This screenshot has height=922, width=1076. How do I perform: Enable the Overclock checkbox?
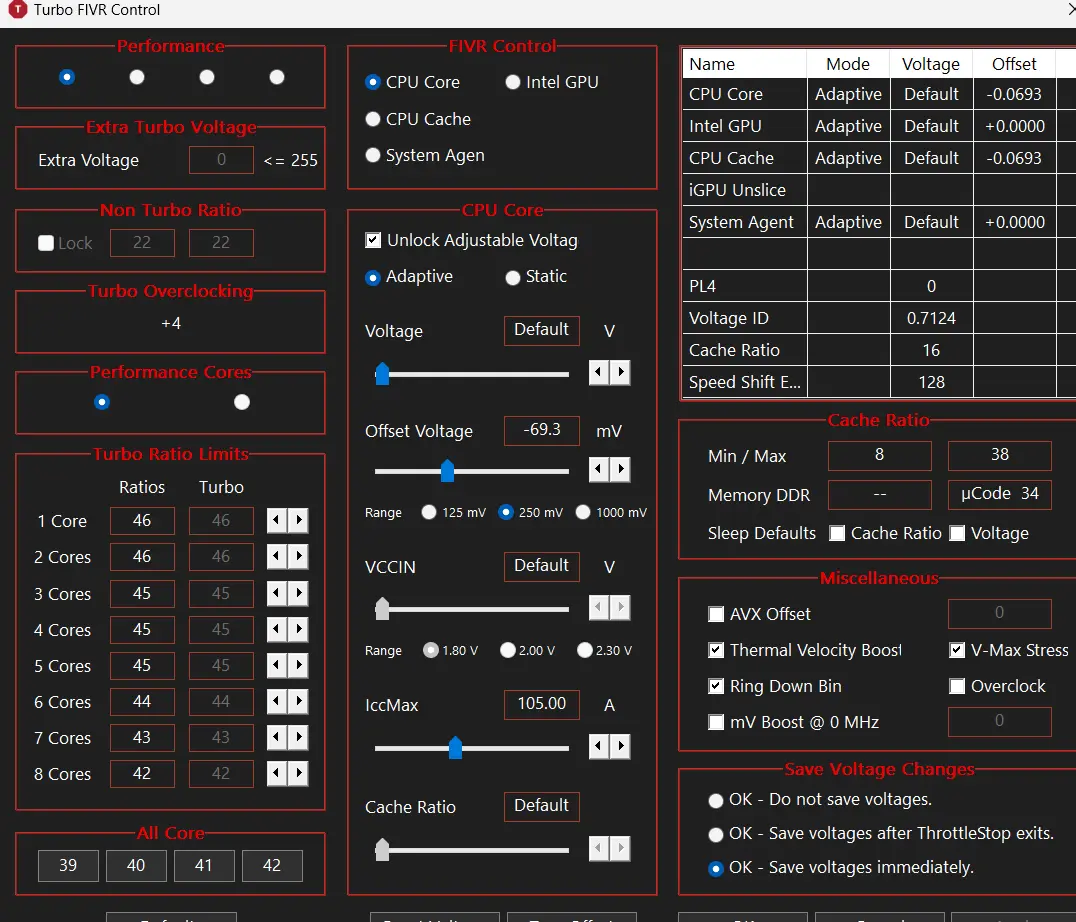coord(957,686)
